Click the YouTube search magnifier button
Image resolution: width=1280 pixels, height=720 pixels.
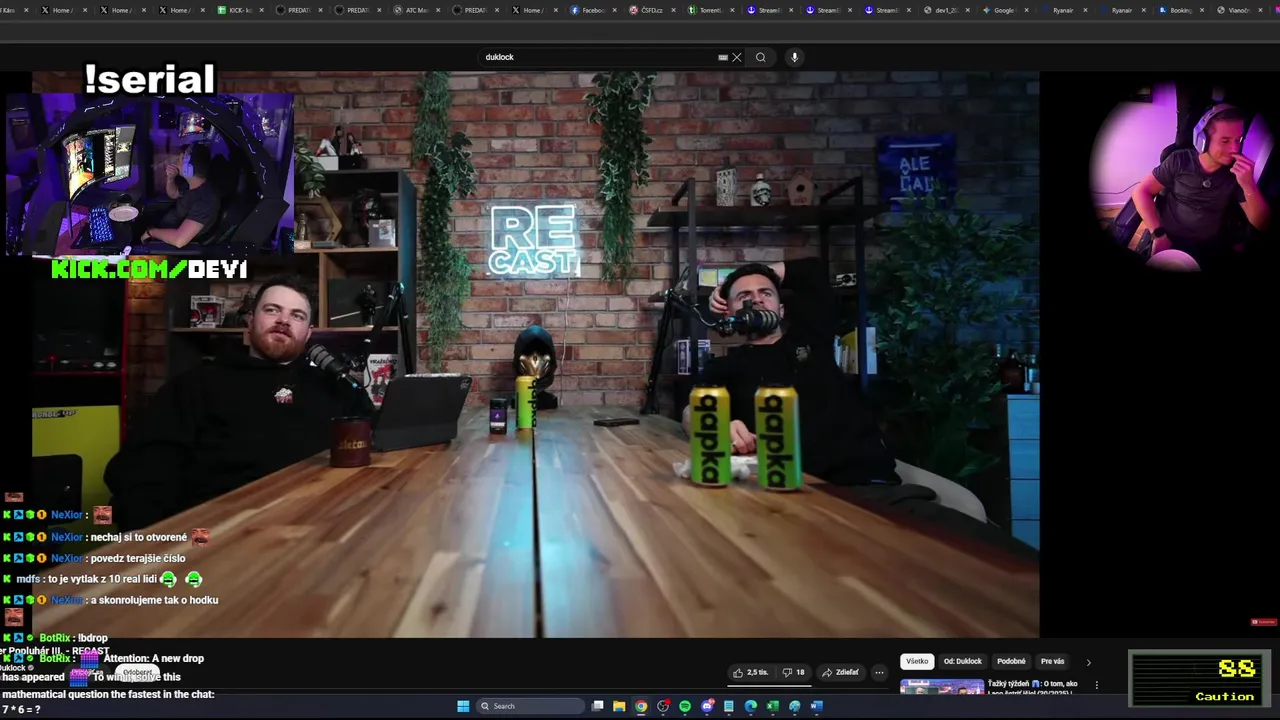coord(761,57)
